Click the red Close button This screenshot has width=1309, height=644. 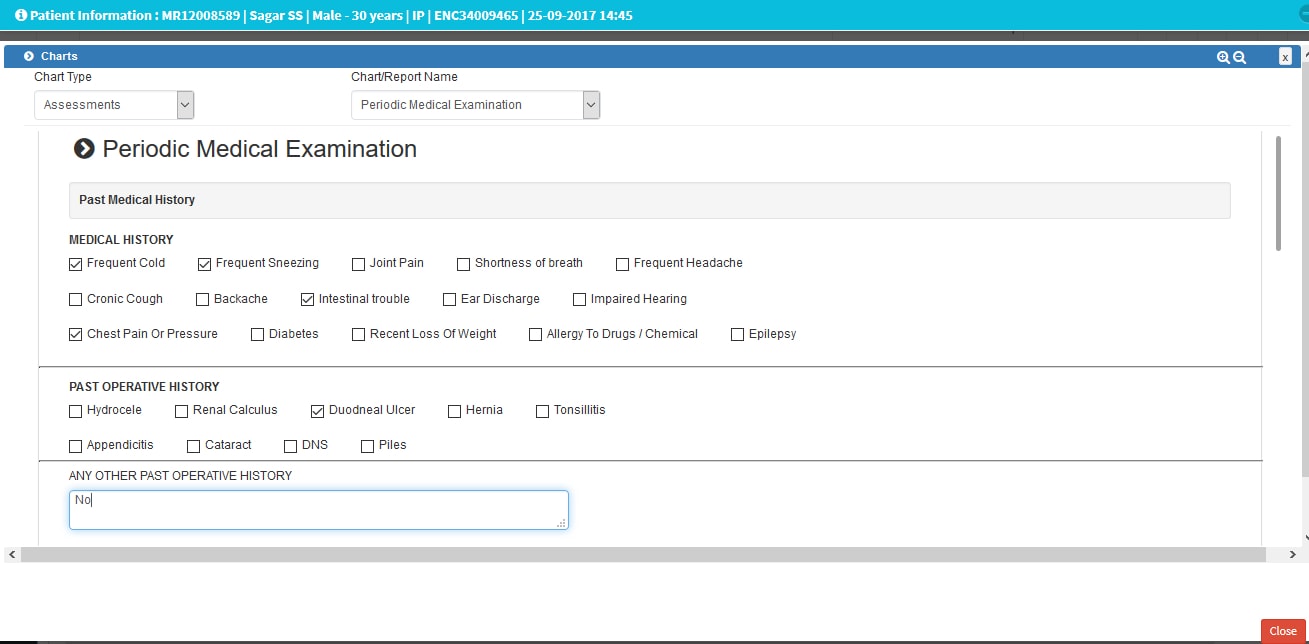[1282, 631]
